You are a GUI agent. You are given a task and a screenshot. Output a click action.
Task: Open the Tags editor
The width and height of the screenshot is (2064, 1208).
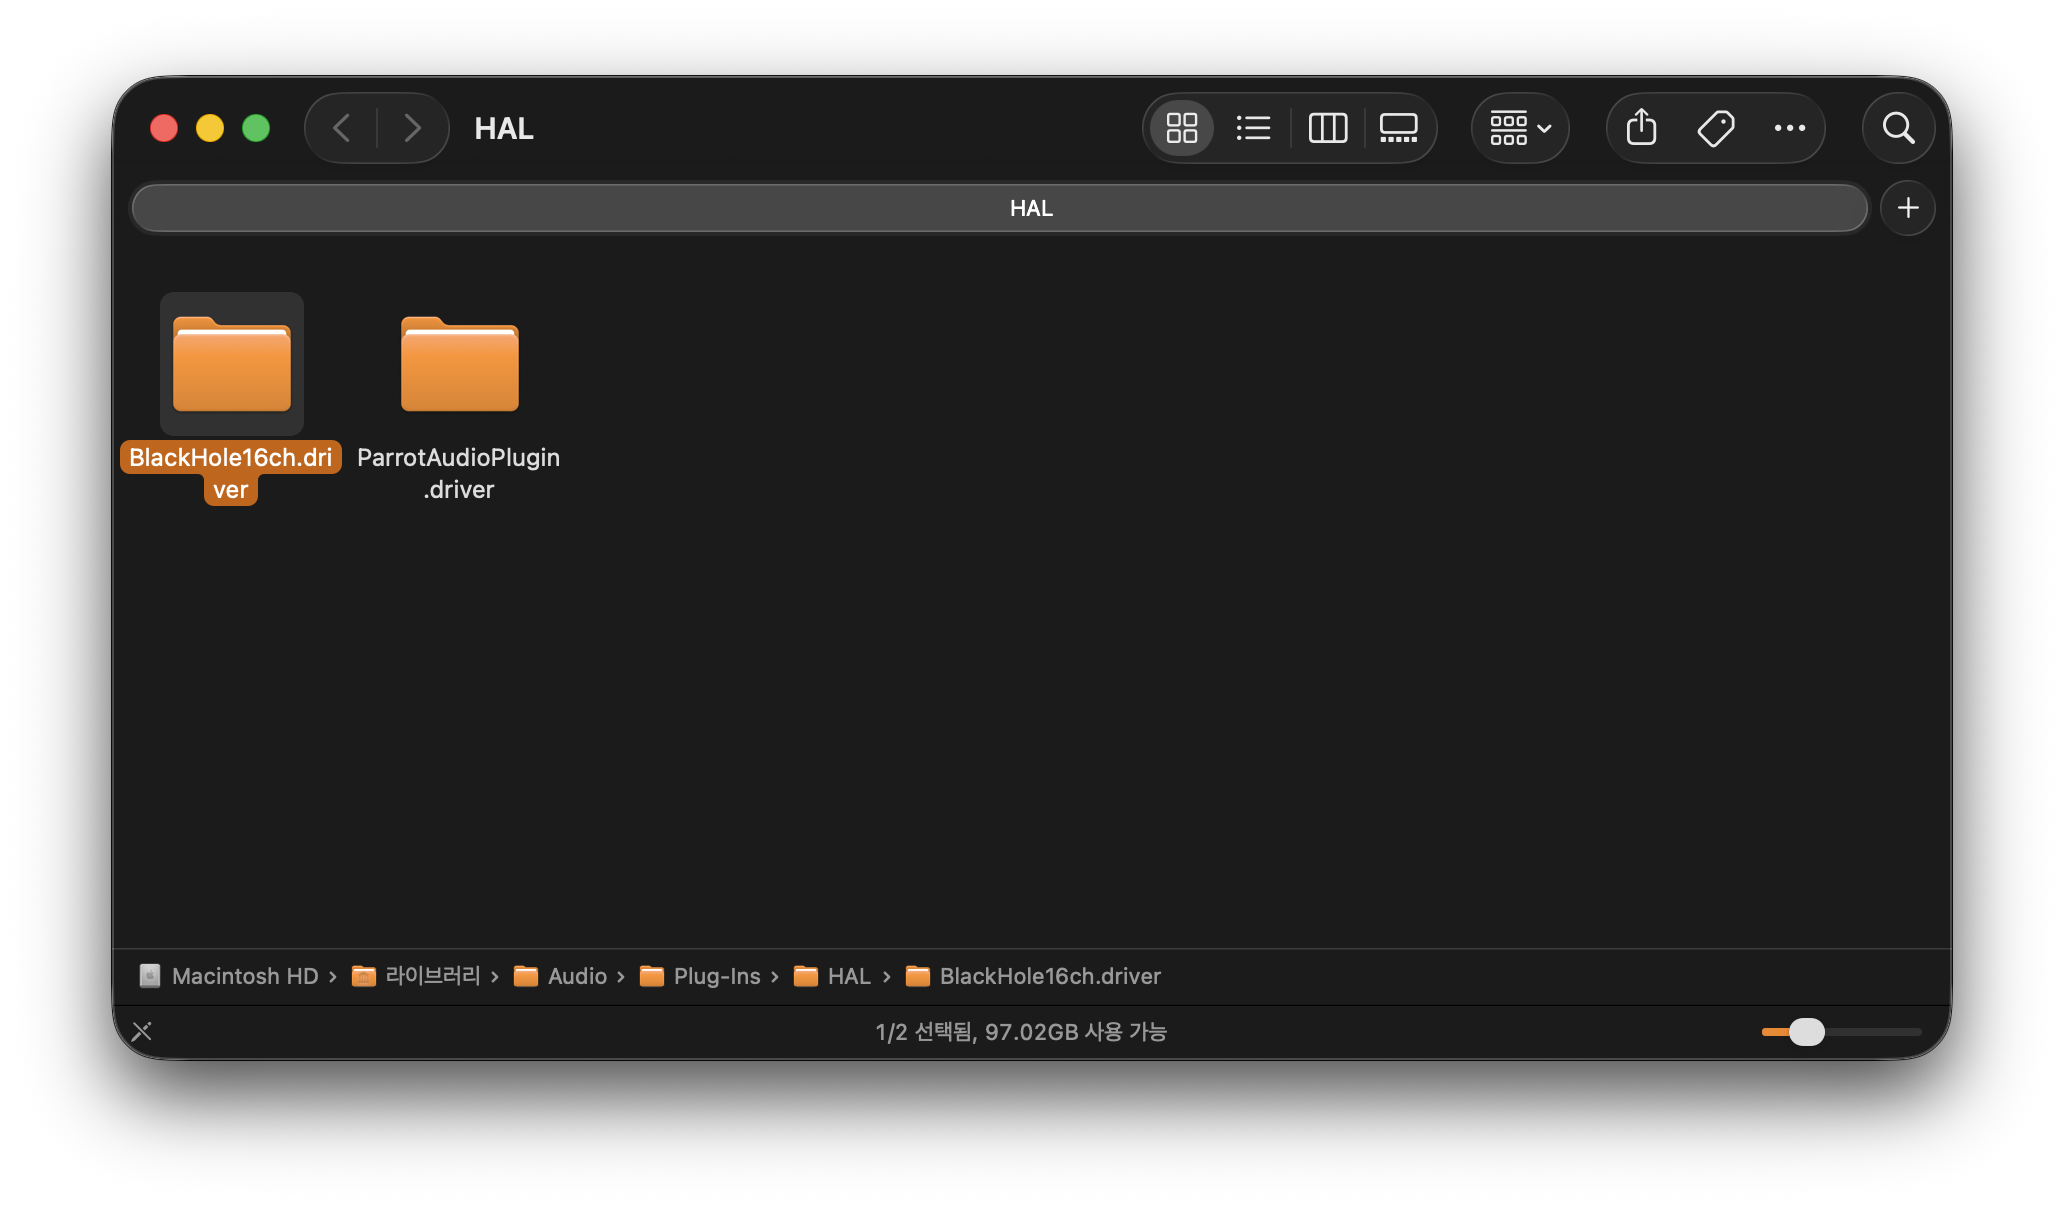click(1716, 128)
